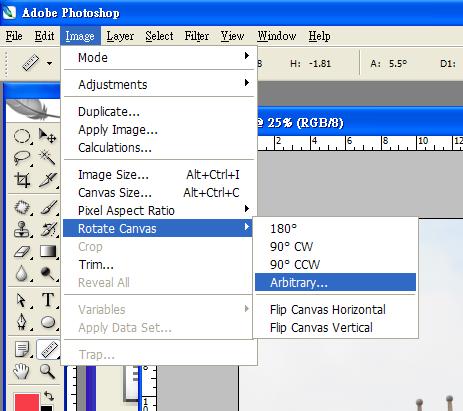The width and height of the screenshot is (463, 411).
Task: Click the H: -1.81 readout
Action: click(x=310, y=63)
